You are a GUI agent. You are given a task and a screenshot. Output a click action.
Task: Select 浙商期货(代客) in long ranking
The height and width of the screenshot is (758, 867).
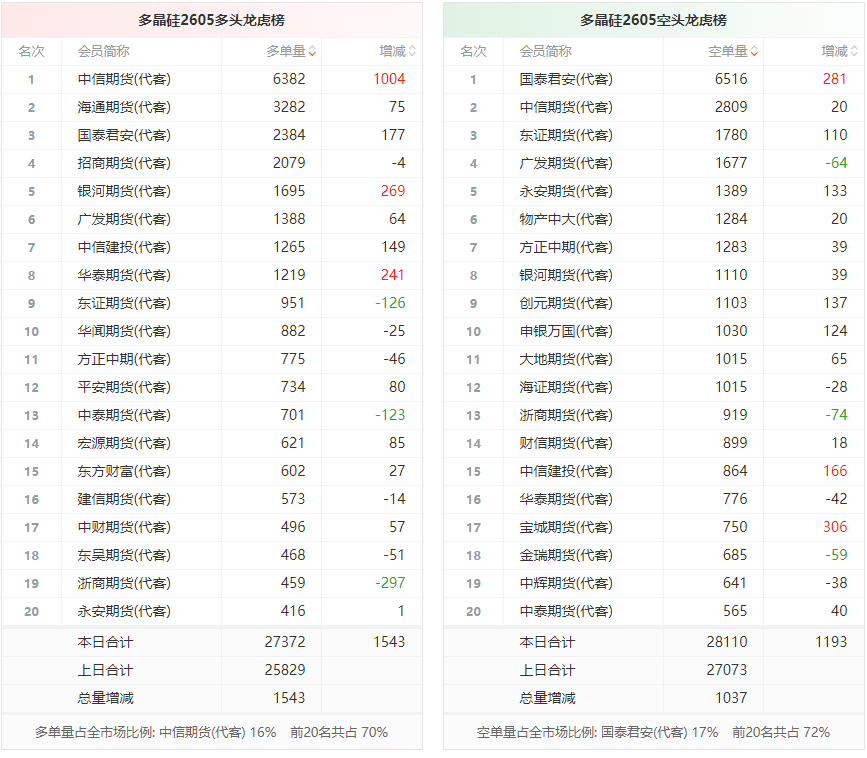(x=124, y=583)
